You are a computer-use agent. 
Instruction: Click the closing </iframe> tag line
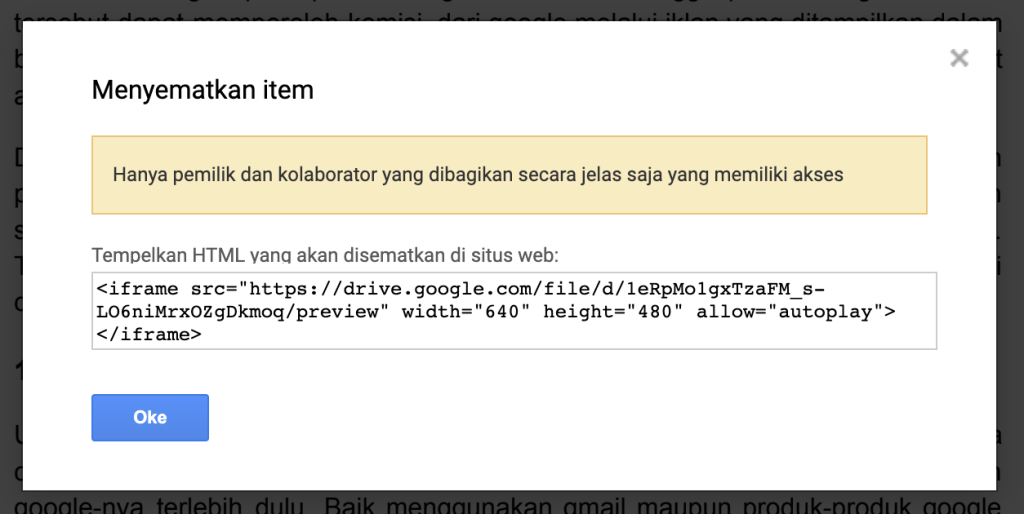click(150, 335)
